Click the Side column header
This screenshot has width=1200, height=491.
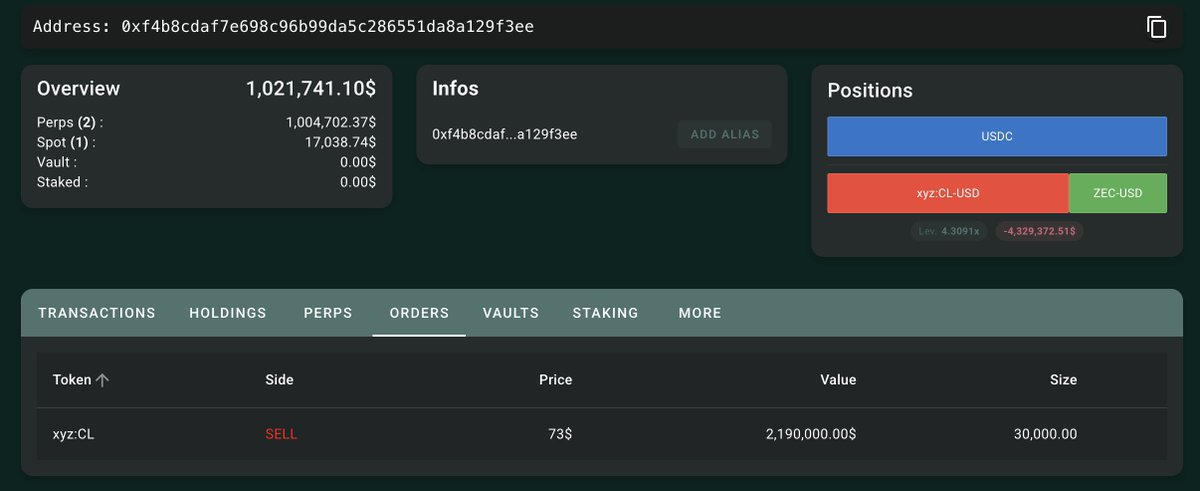(x=279, y=380)
